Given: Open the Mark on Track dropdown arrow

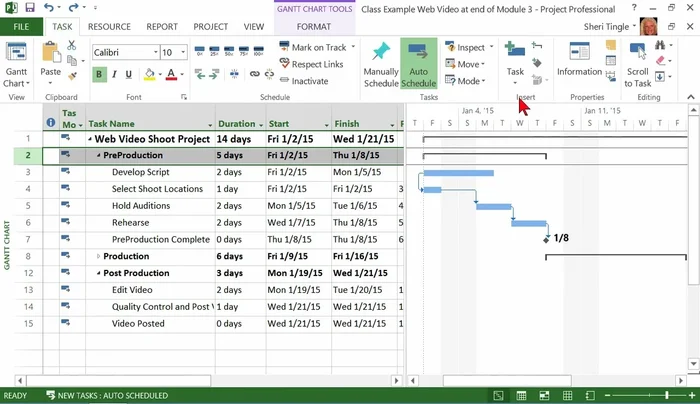Looking at the screenshot, I should tap(353, 47).
